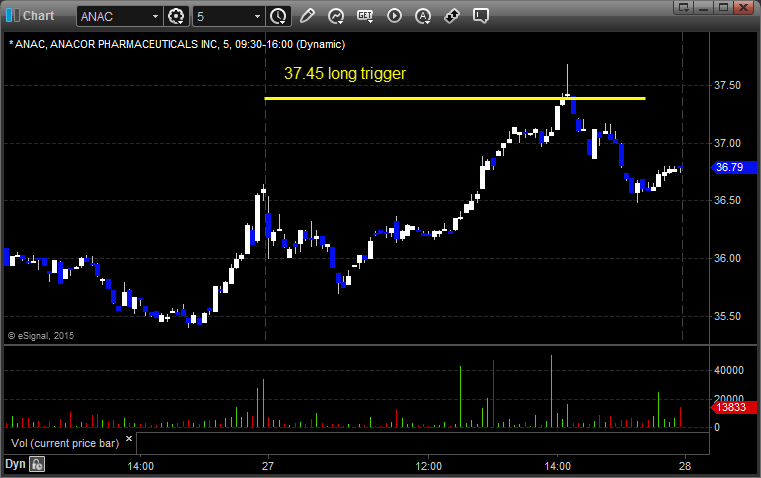Click the bar replay play icon
The height and width of the screenshot is (478, 761).
[394, 16]
